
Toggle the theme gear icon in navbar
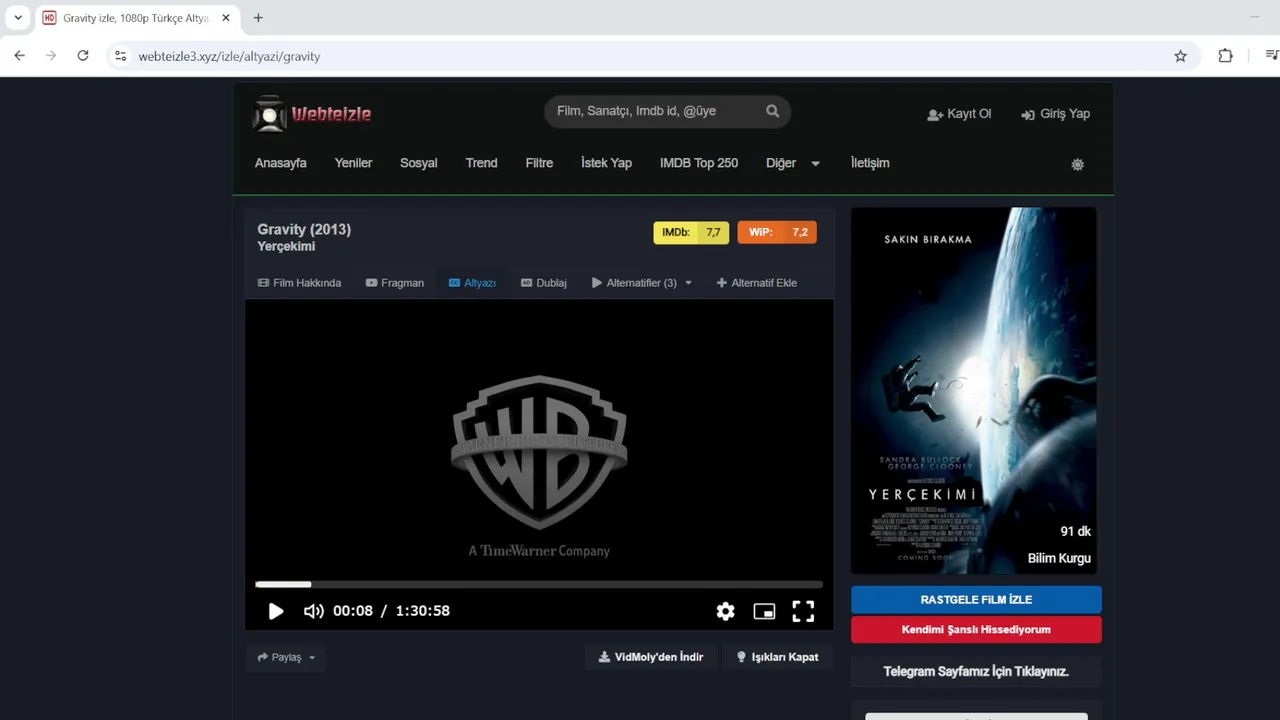click(x=1077, y=164)
